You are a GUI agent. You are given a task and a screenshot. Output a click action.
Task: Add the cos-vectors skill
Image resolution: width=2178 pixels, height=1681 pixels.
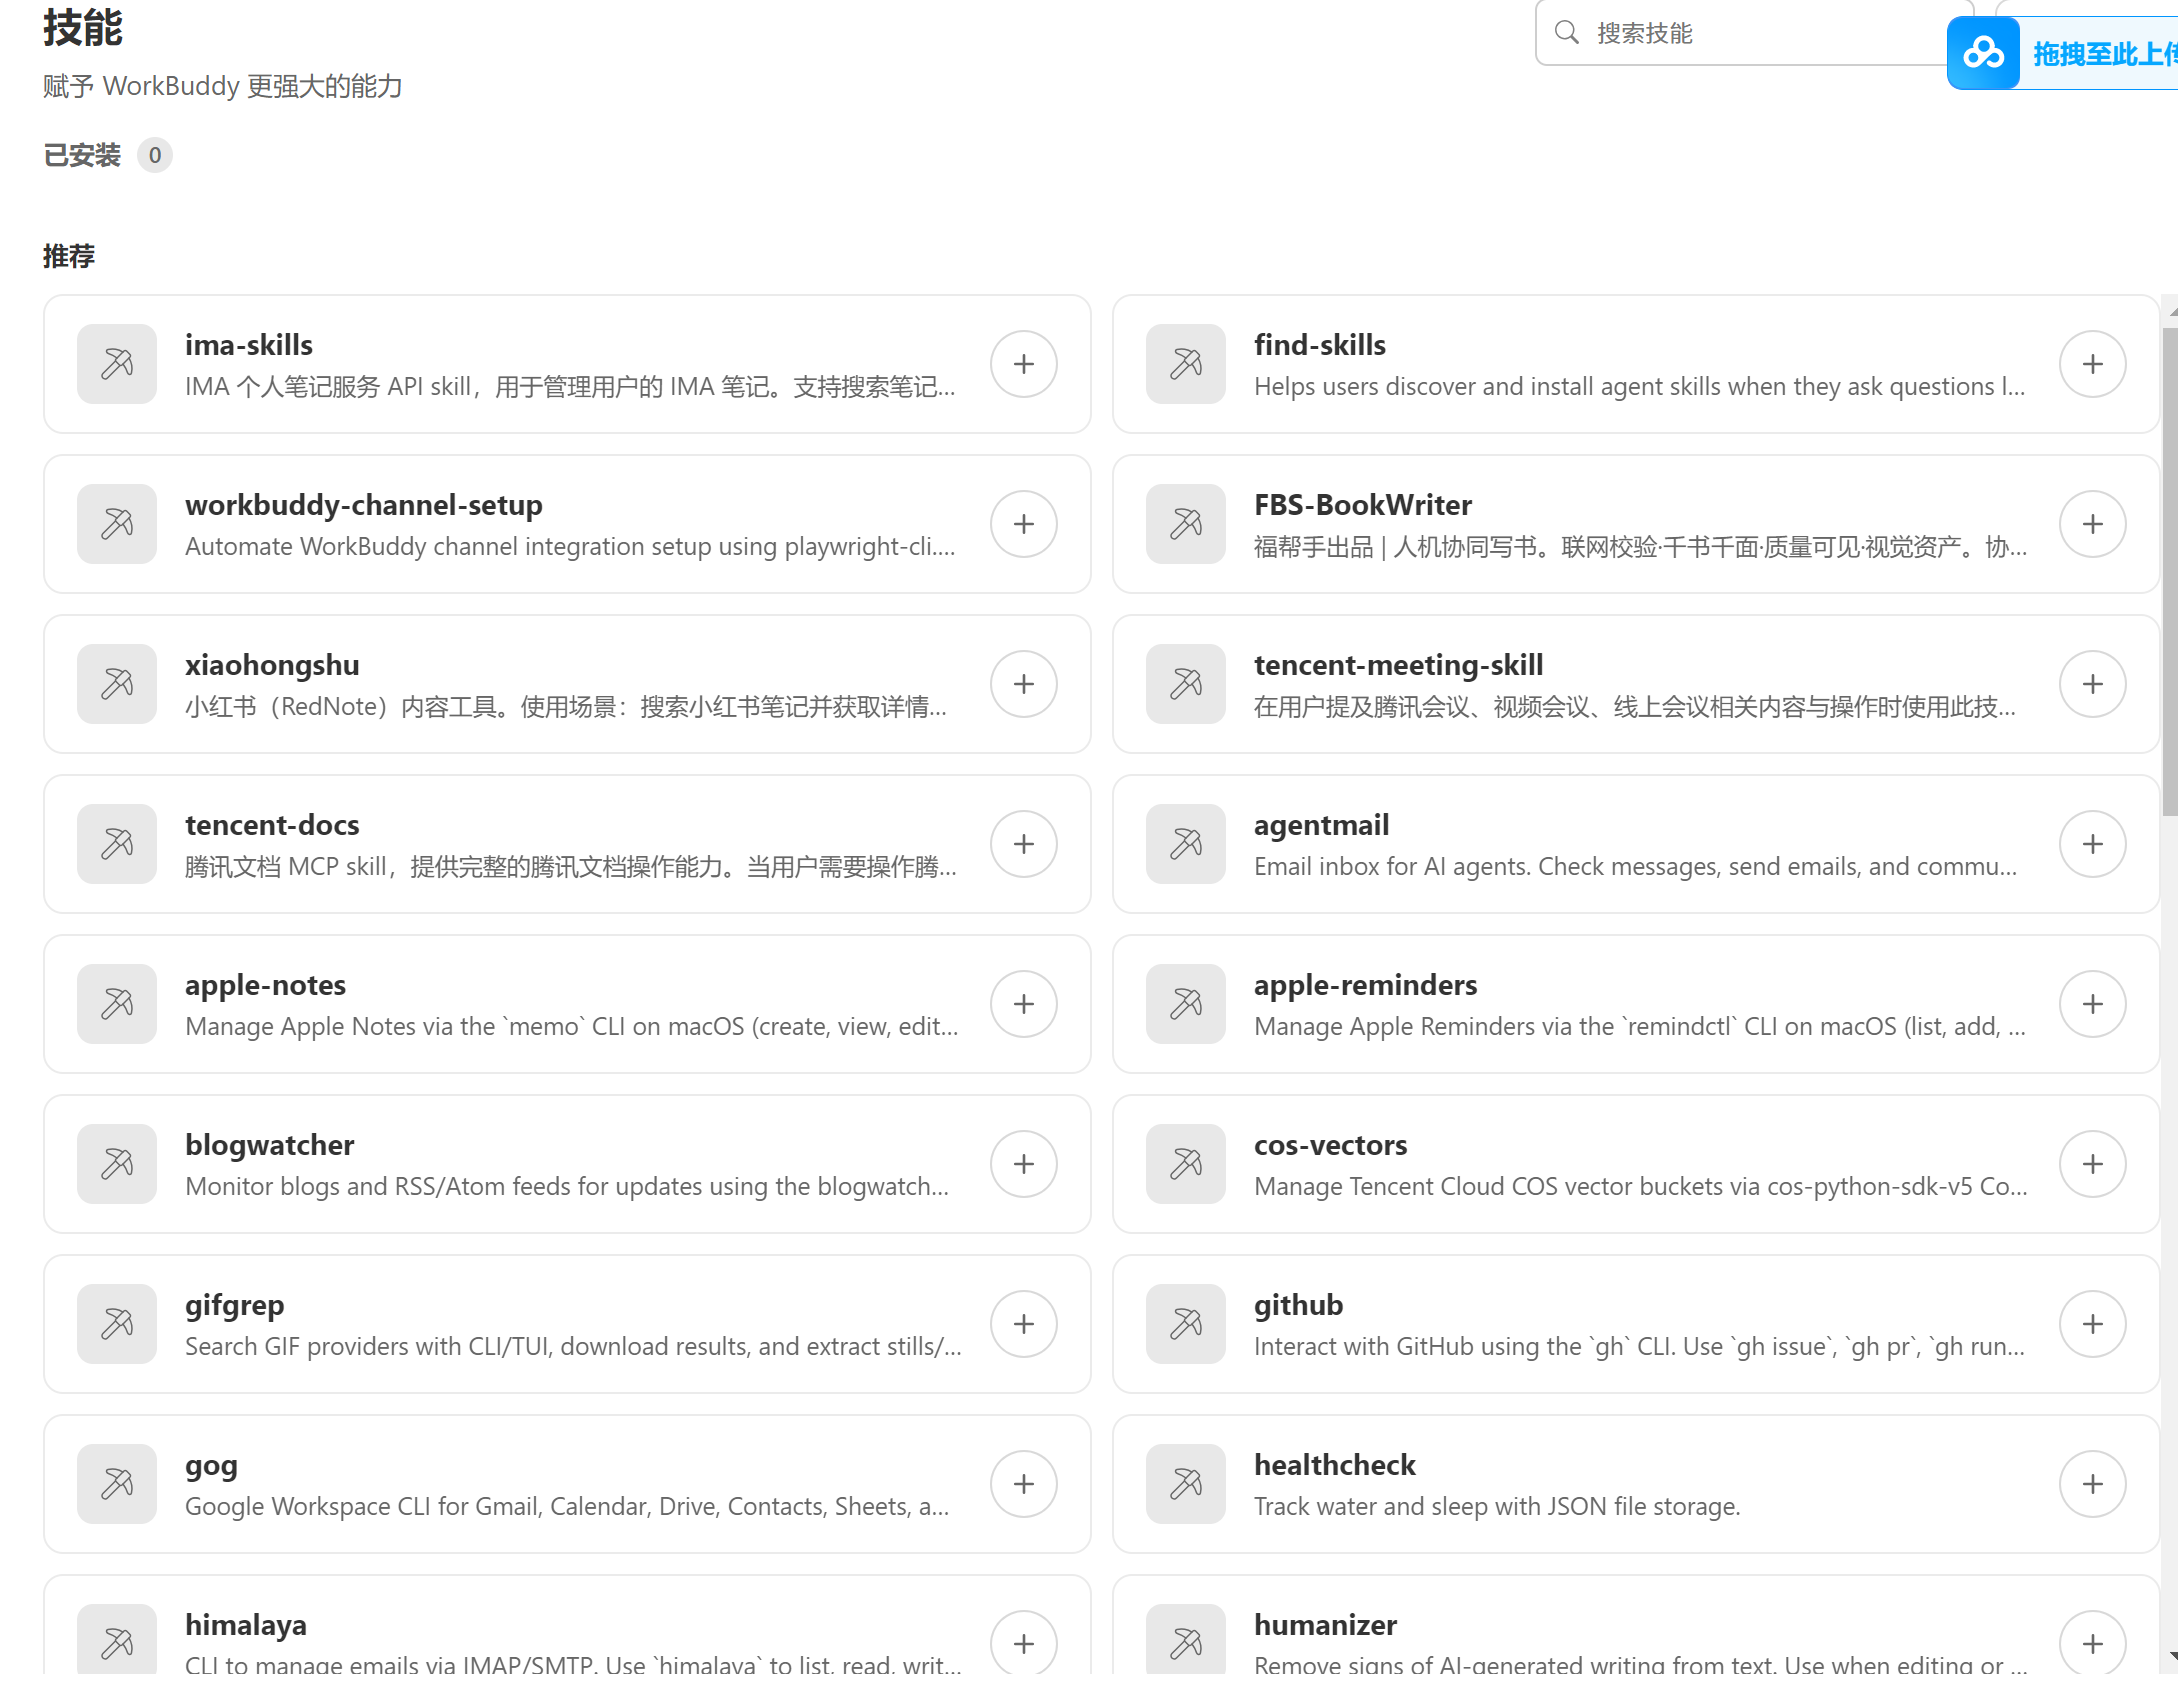click(2092, 1164)
